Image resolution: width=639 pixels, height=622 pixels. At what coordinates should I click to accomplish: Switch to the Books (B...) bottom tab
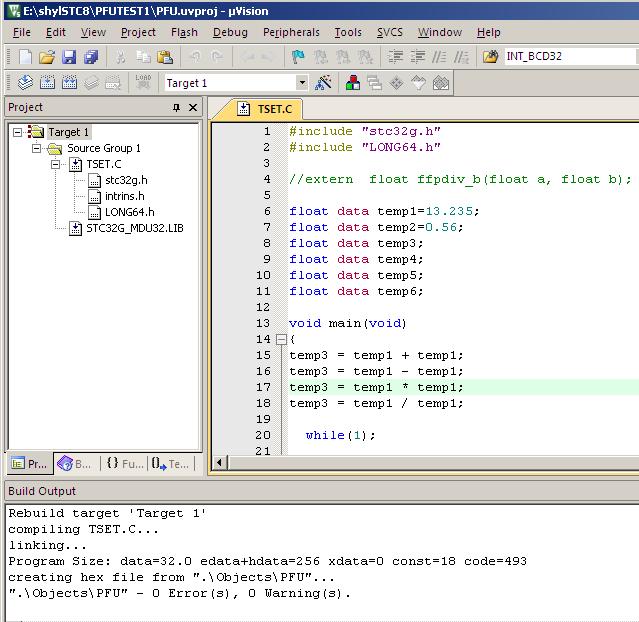coord(76,464)
